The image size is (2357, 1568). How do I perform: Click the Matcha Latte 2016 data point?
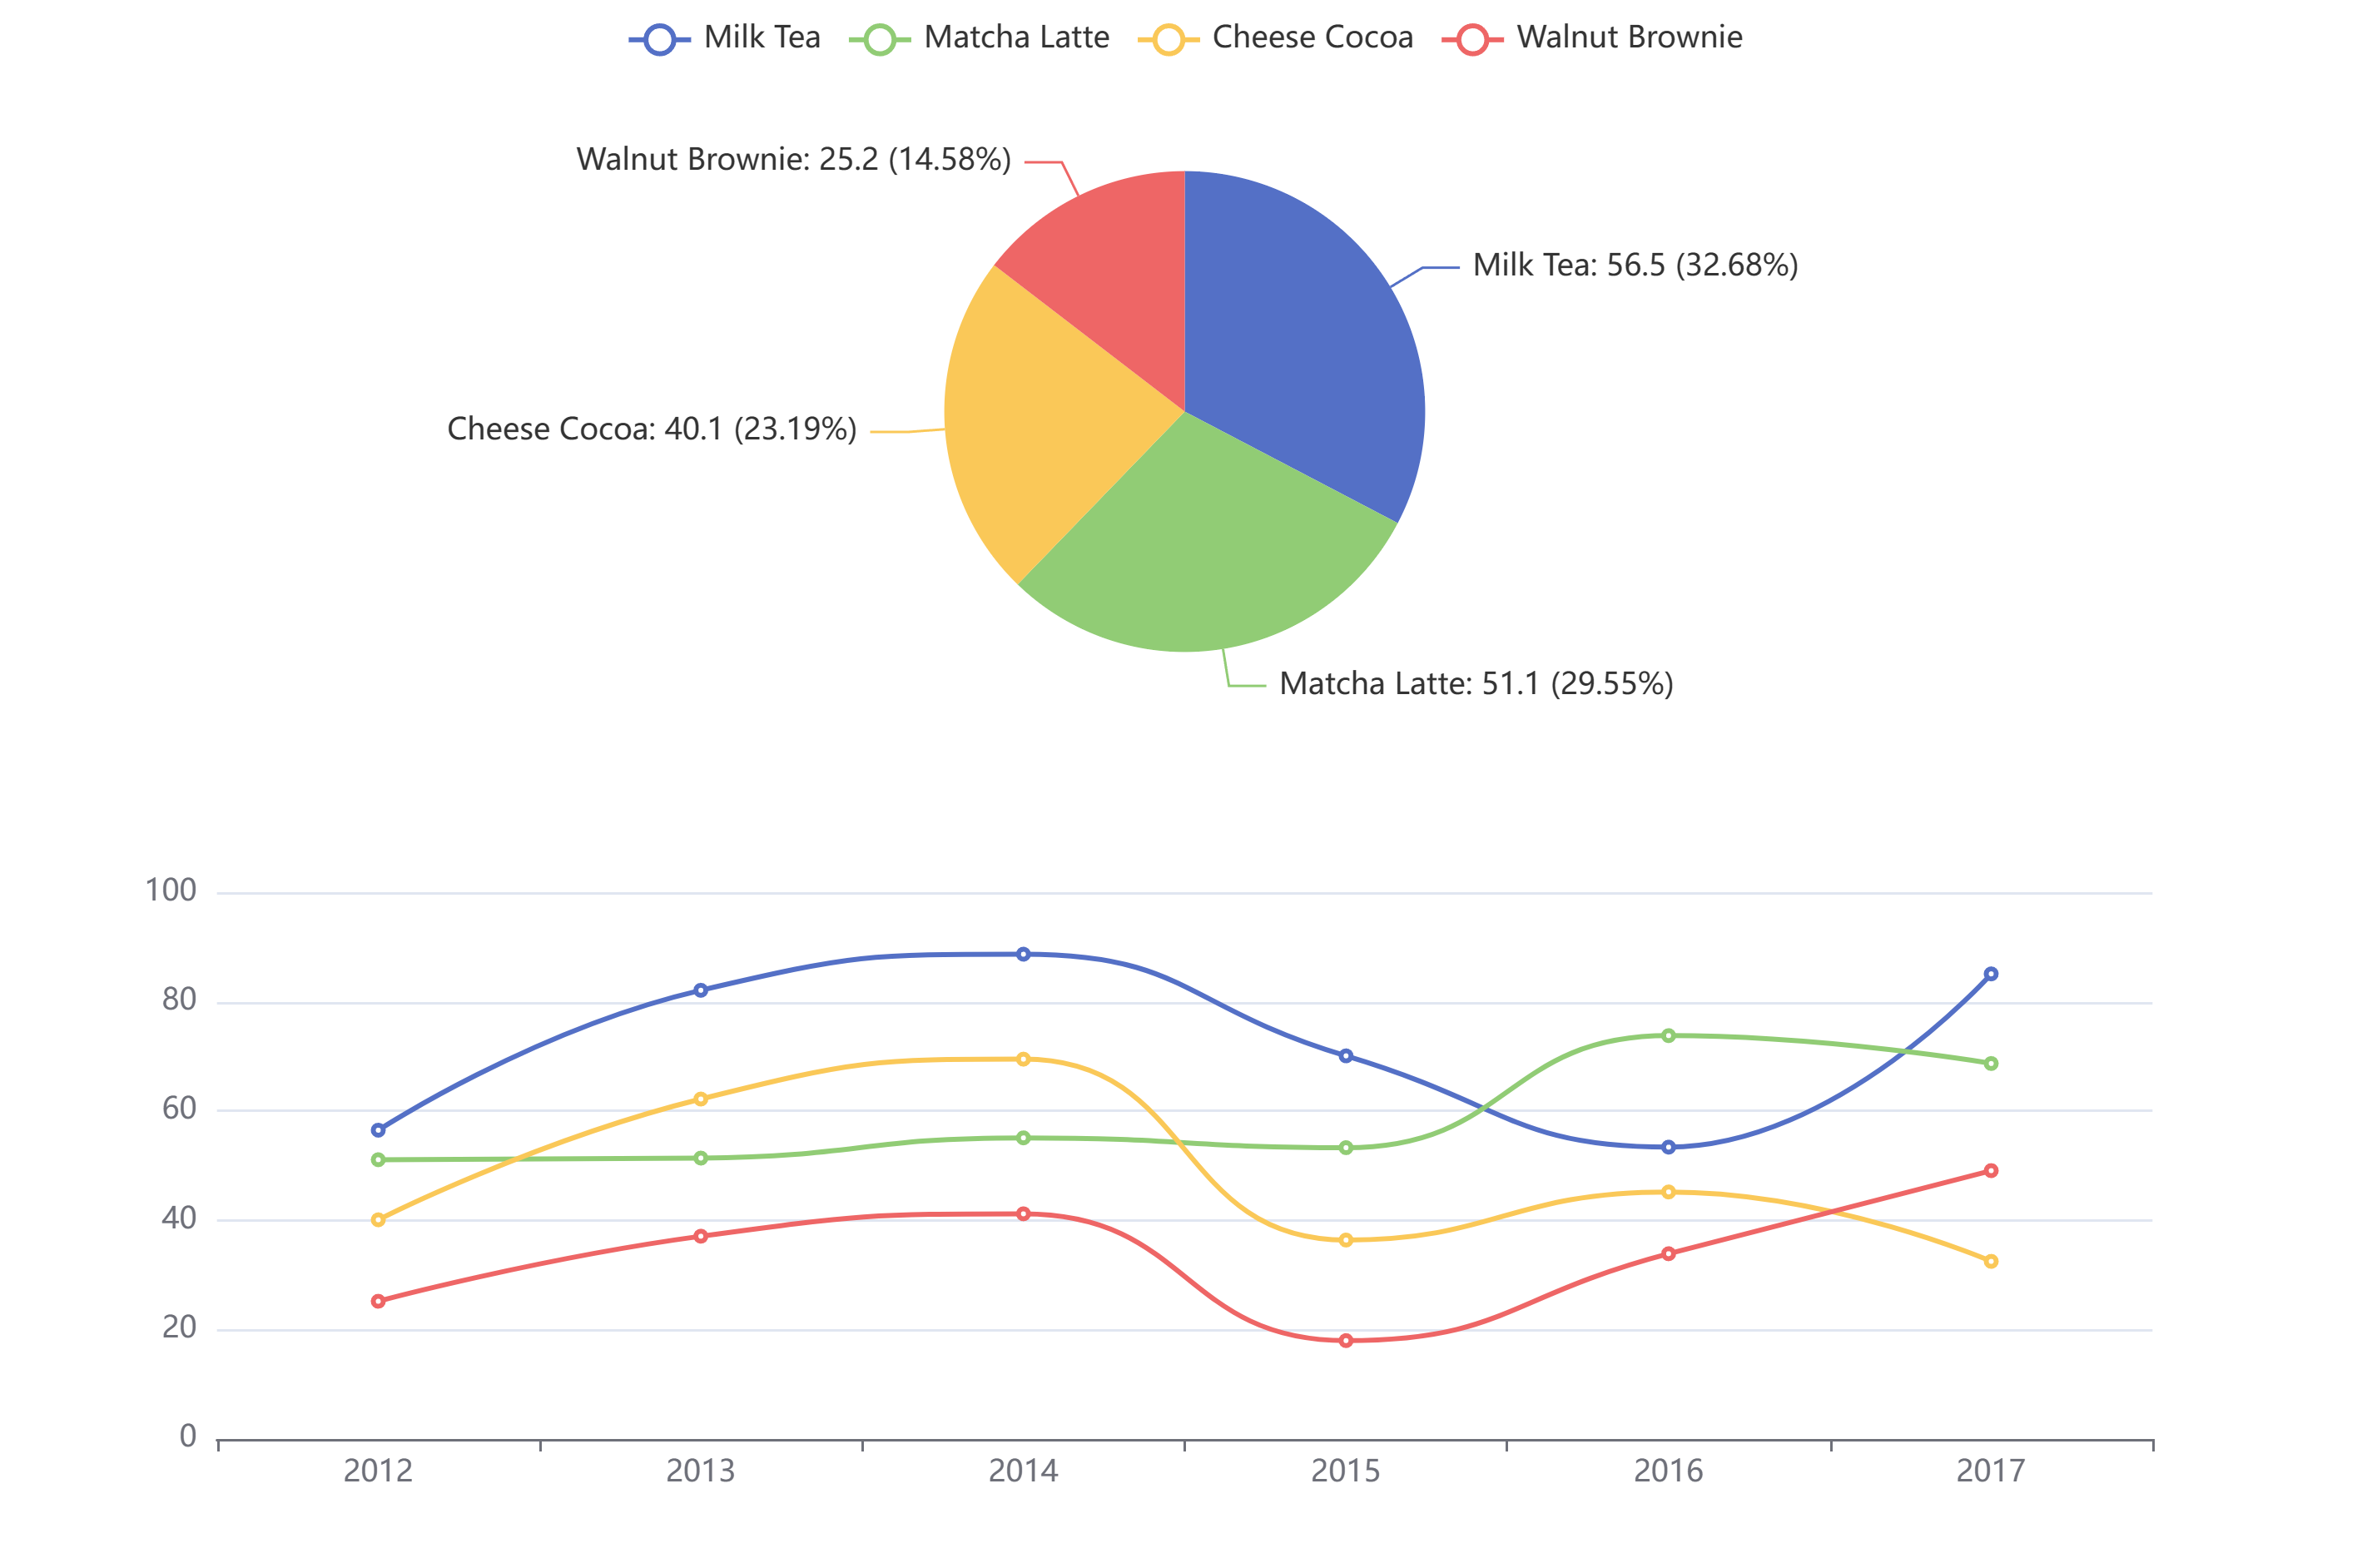pos(1668,1036)
